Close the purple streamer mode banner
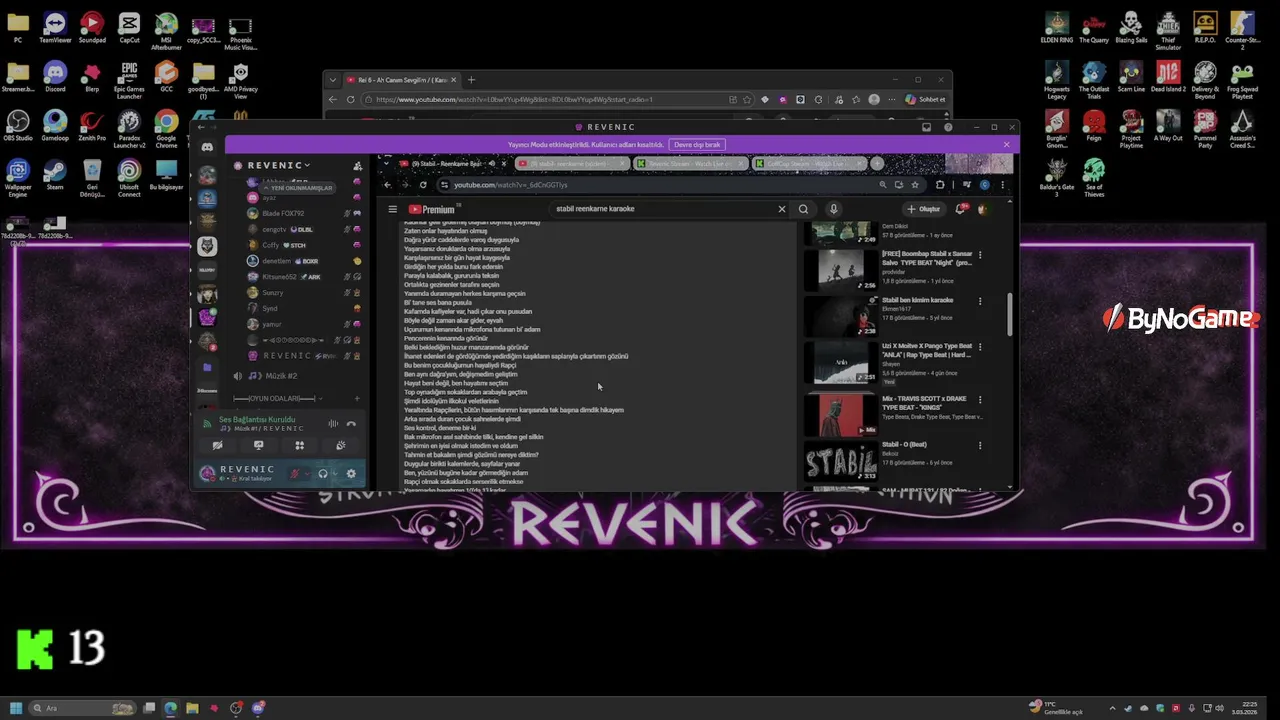Screen dimensions: 1280x720 pos(1006,145)
